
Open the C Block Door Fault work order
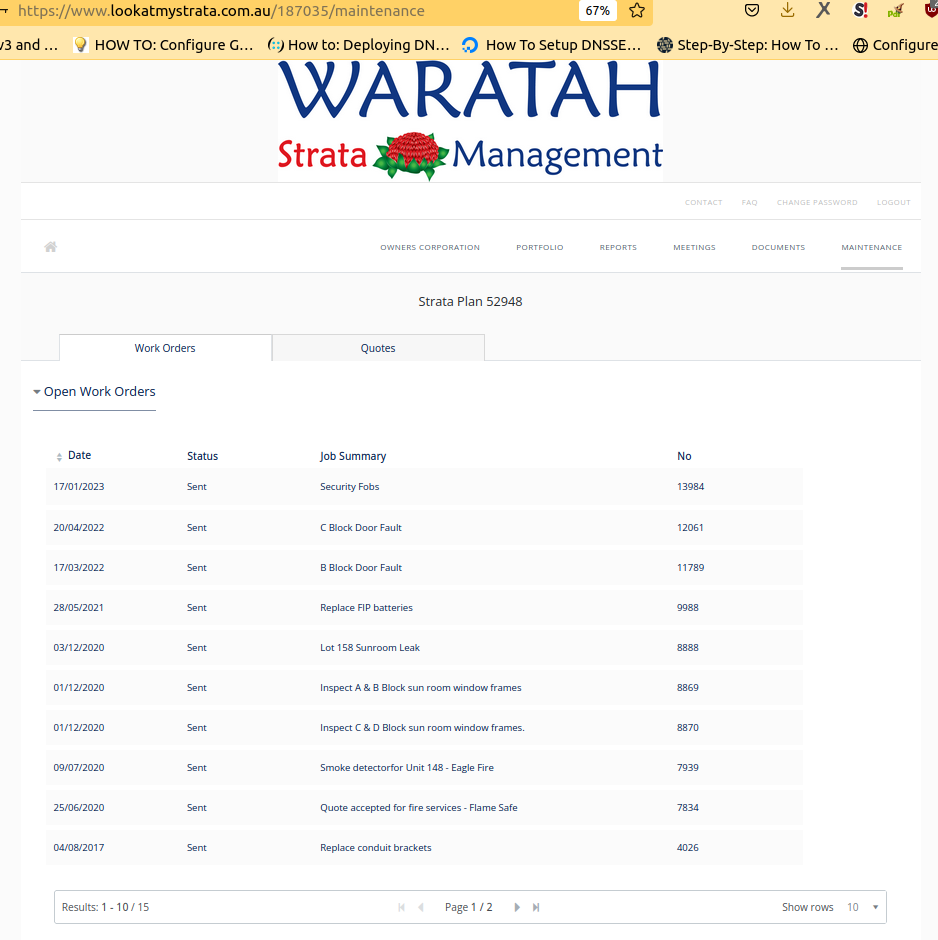click(x=361, y=528)
